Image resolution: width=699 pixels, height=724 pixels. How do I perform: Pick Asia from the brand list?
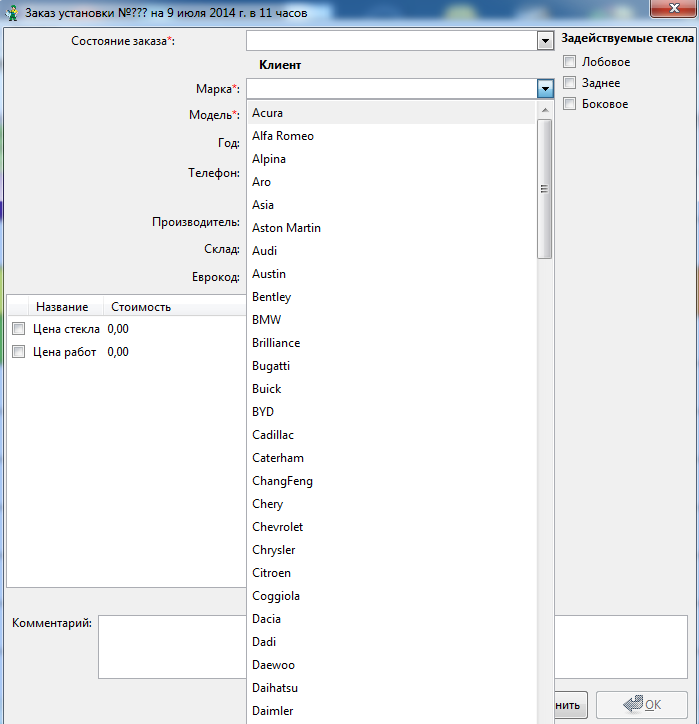pos(392,205)
